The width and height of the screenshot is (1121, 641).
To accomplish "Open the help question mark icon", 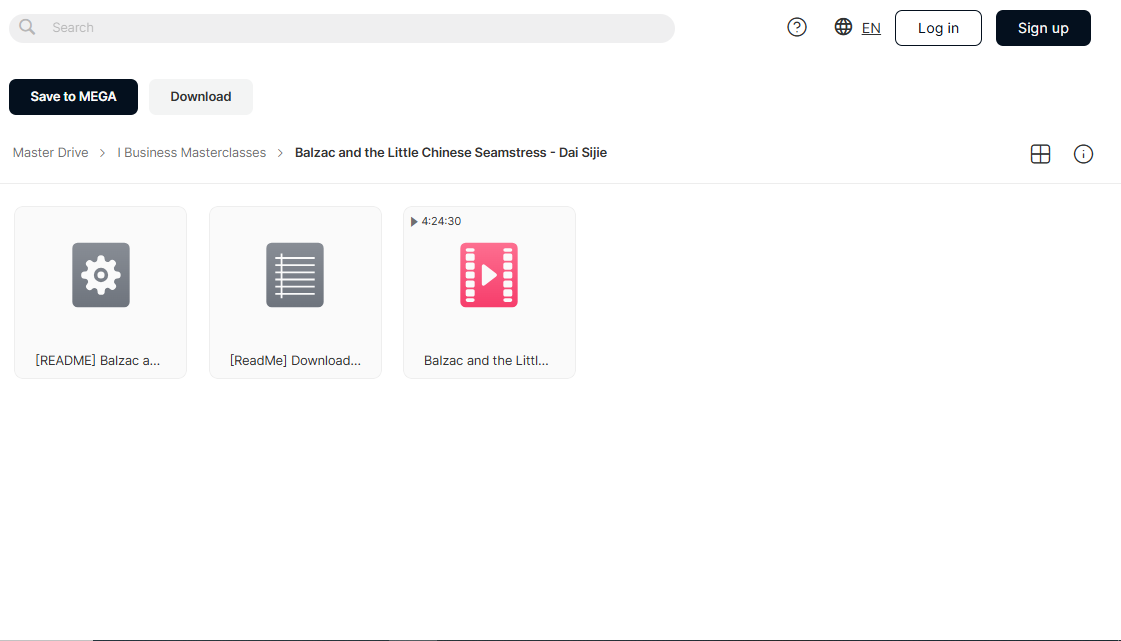I will (x=796, y=27).
